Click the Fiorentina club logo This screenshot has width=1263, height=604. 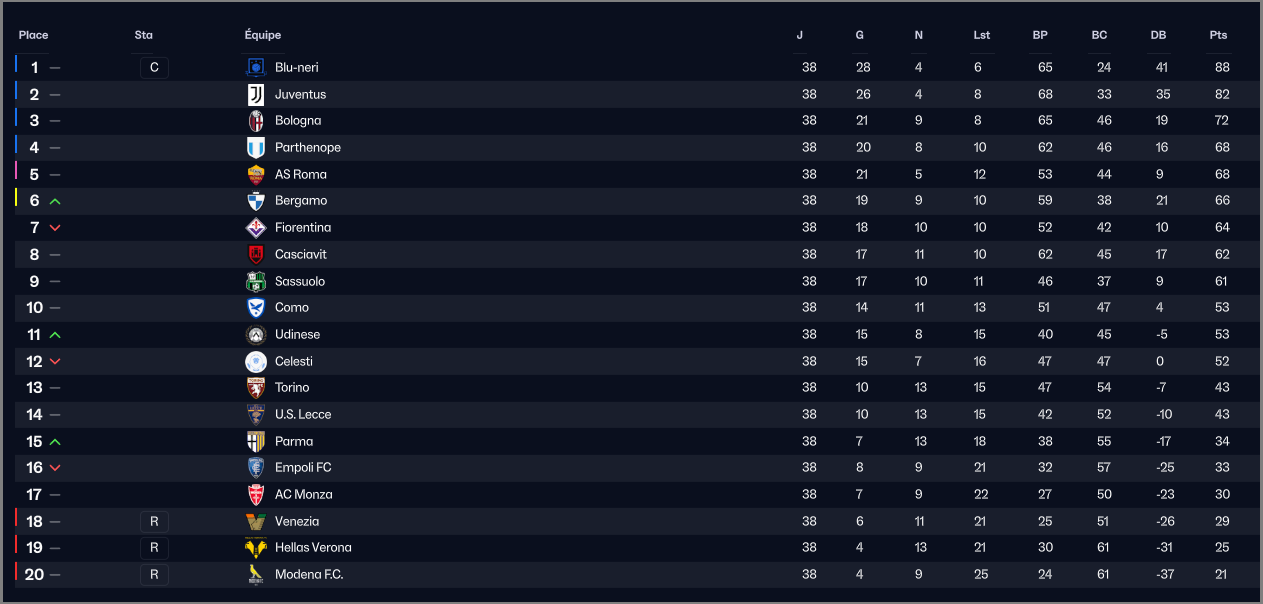click(x=256, y=228)
